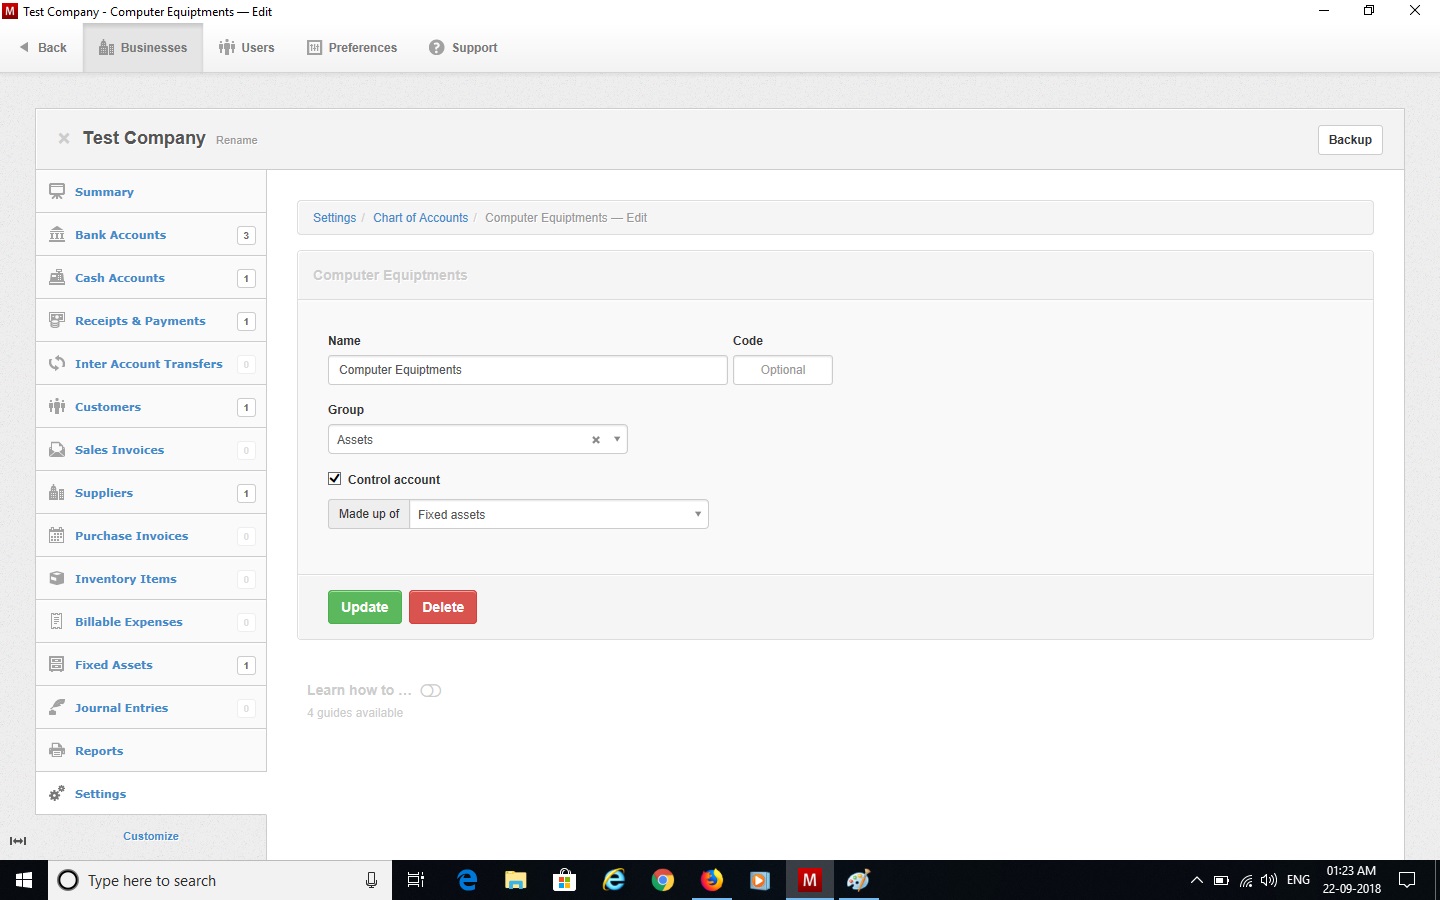The image size is (1440, 900).
Task: Click the Receipts & Payments icon
Action: click(x=57, y=320)
